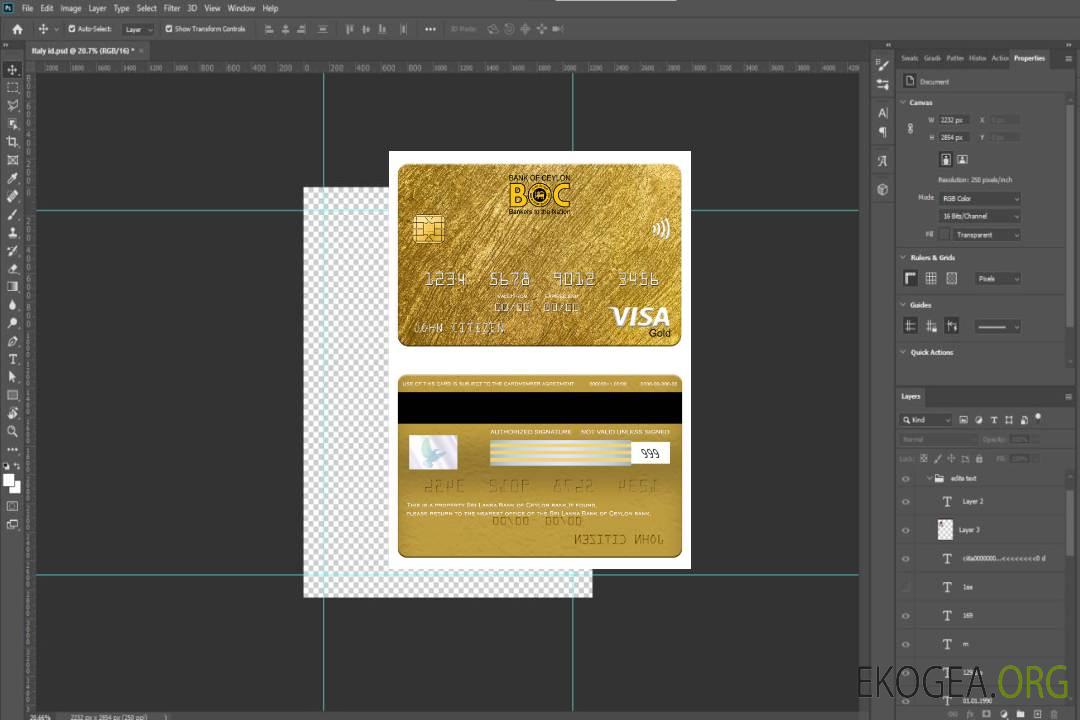Click the canvas Fill color swatch

pyautogui.click(x=945, y=235)
